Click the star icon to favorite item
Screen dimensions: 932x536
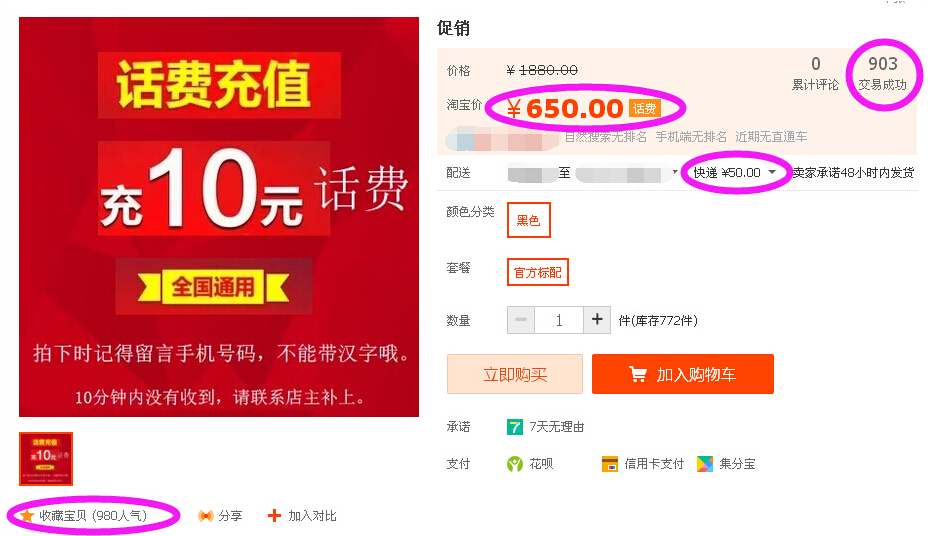pos(27,516)
